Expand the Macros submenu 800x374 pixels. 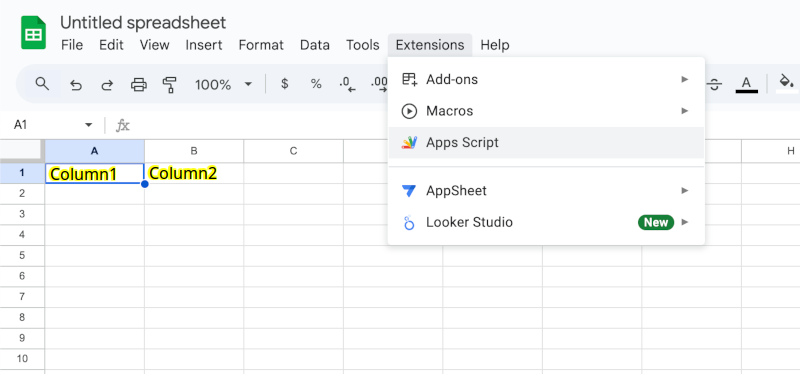point(546,111)
